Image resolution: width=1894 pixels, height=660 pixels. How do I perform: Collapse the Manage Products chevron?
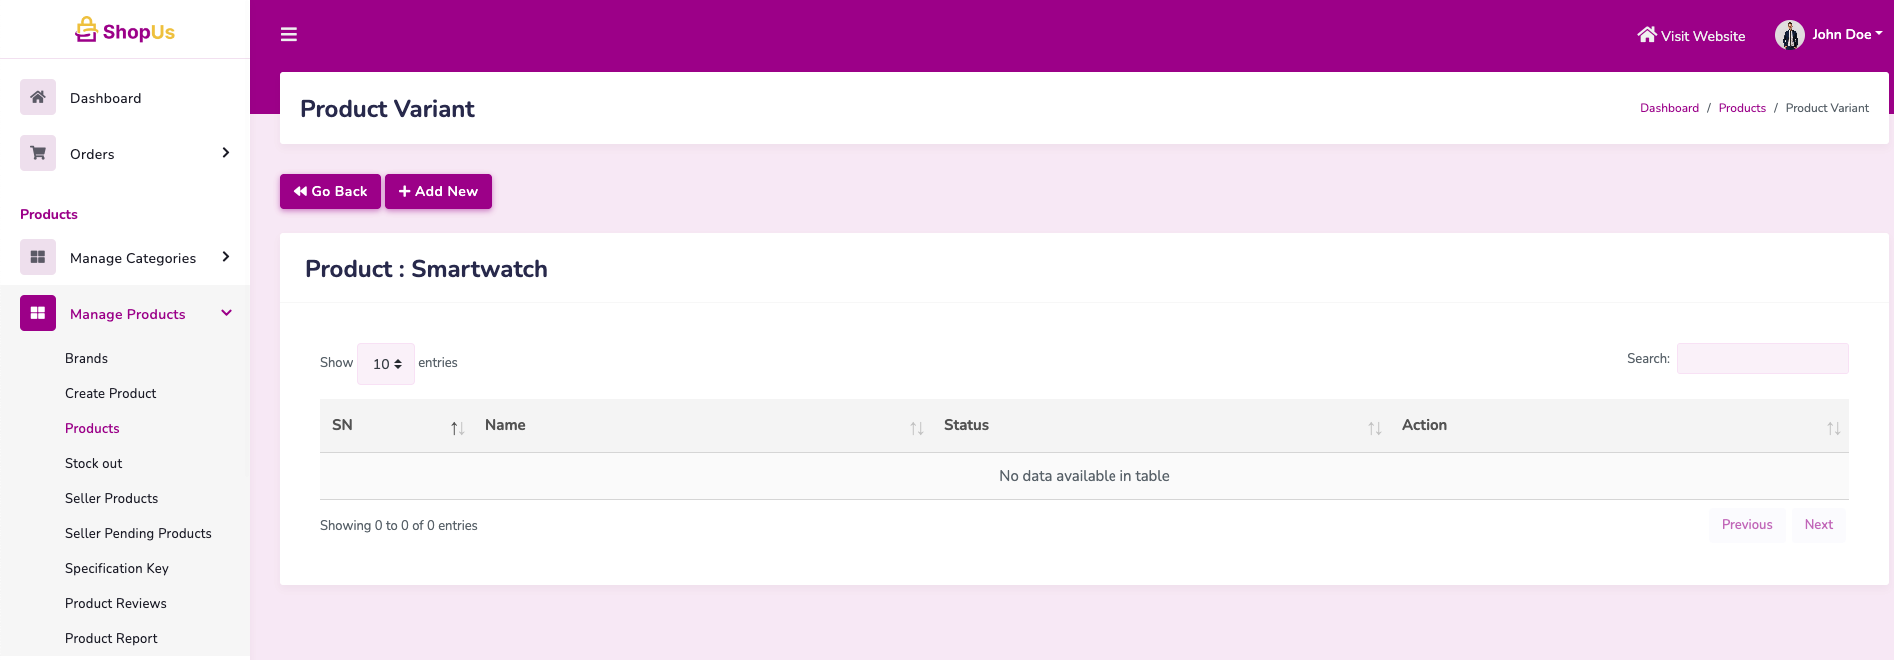(226, 313)
